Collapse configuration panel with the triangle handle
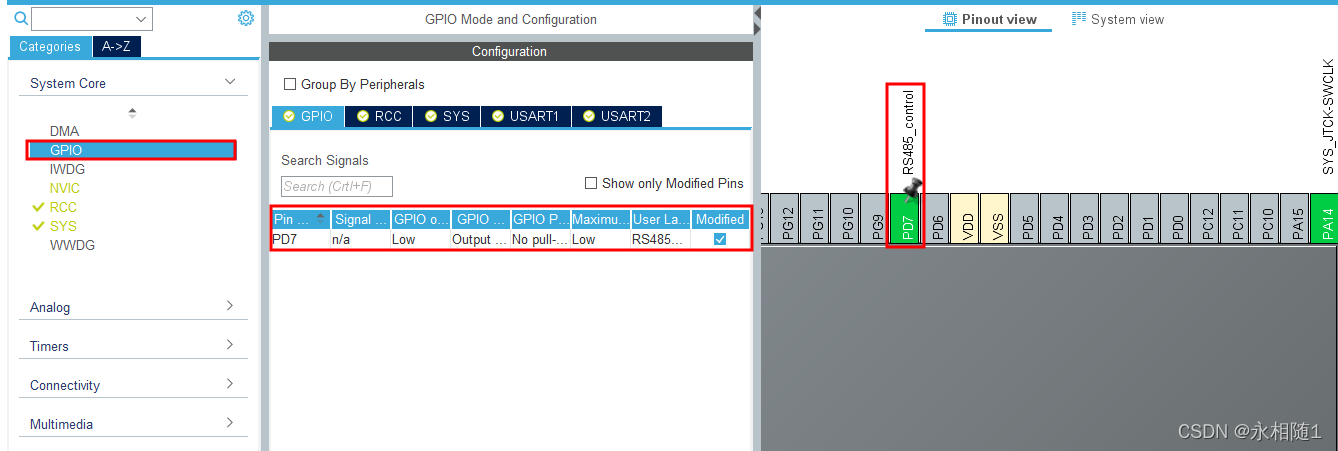1338x451 pixels. tap(757, 13)
